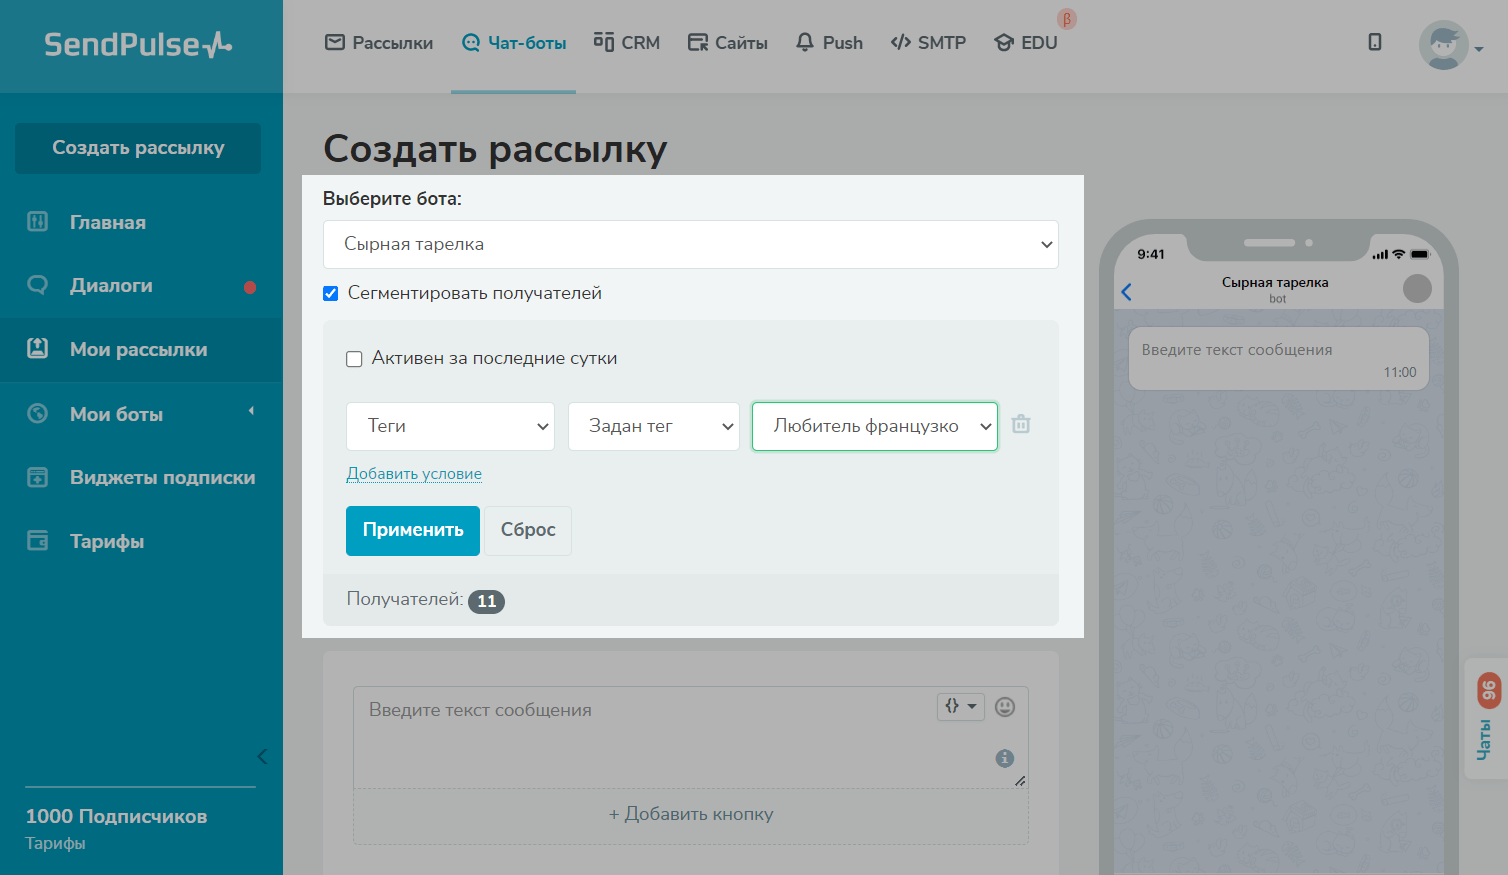
Task: Uncheck the Сегментировать получателей checkbox
Action: coord(331,294)
